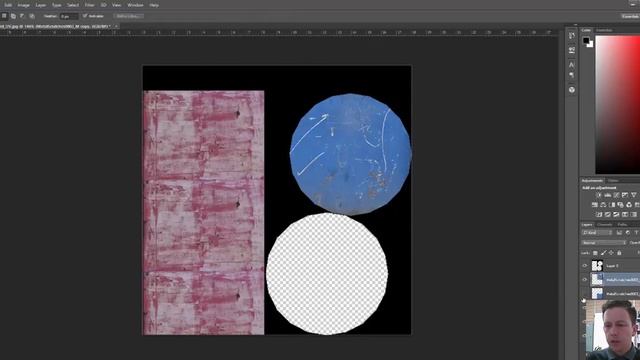Open the Layer menu

(41, 5)
